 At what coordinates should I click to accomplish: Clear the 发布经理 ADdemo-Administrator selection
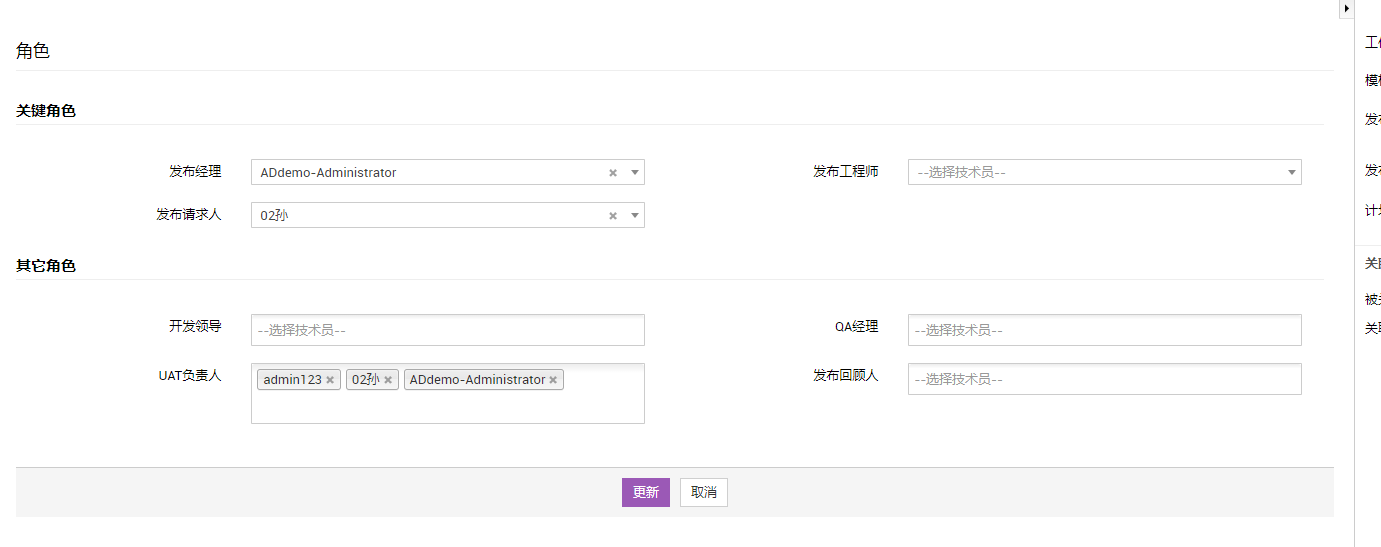613,173
